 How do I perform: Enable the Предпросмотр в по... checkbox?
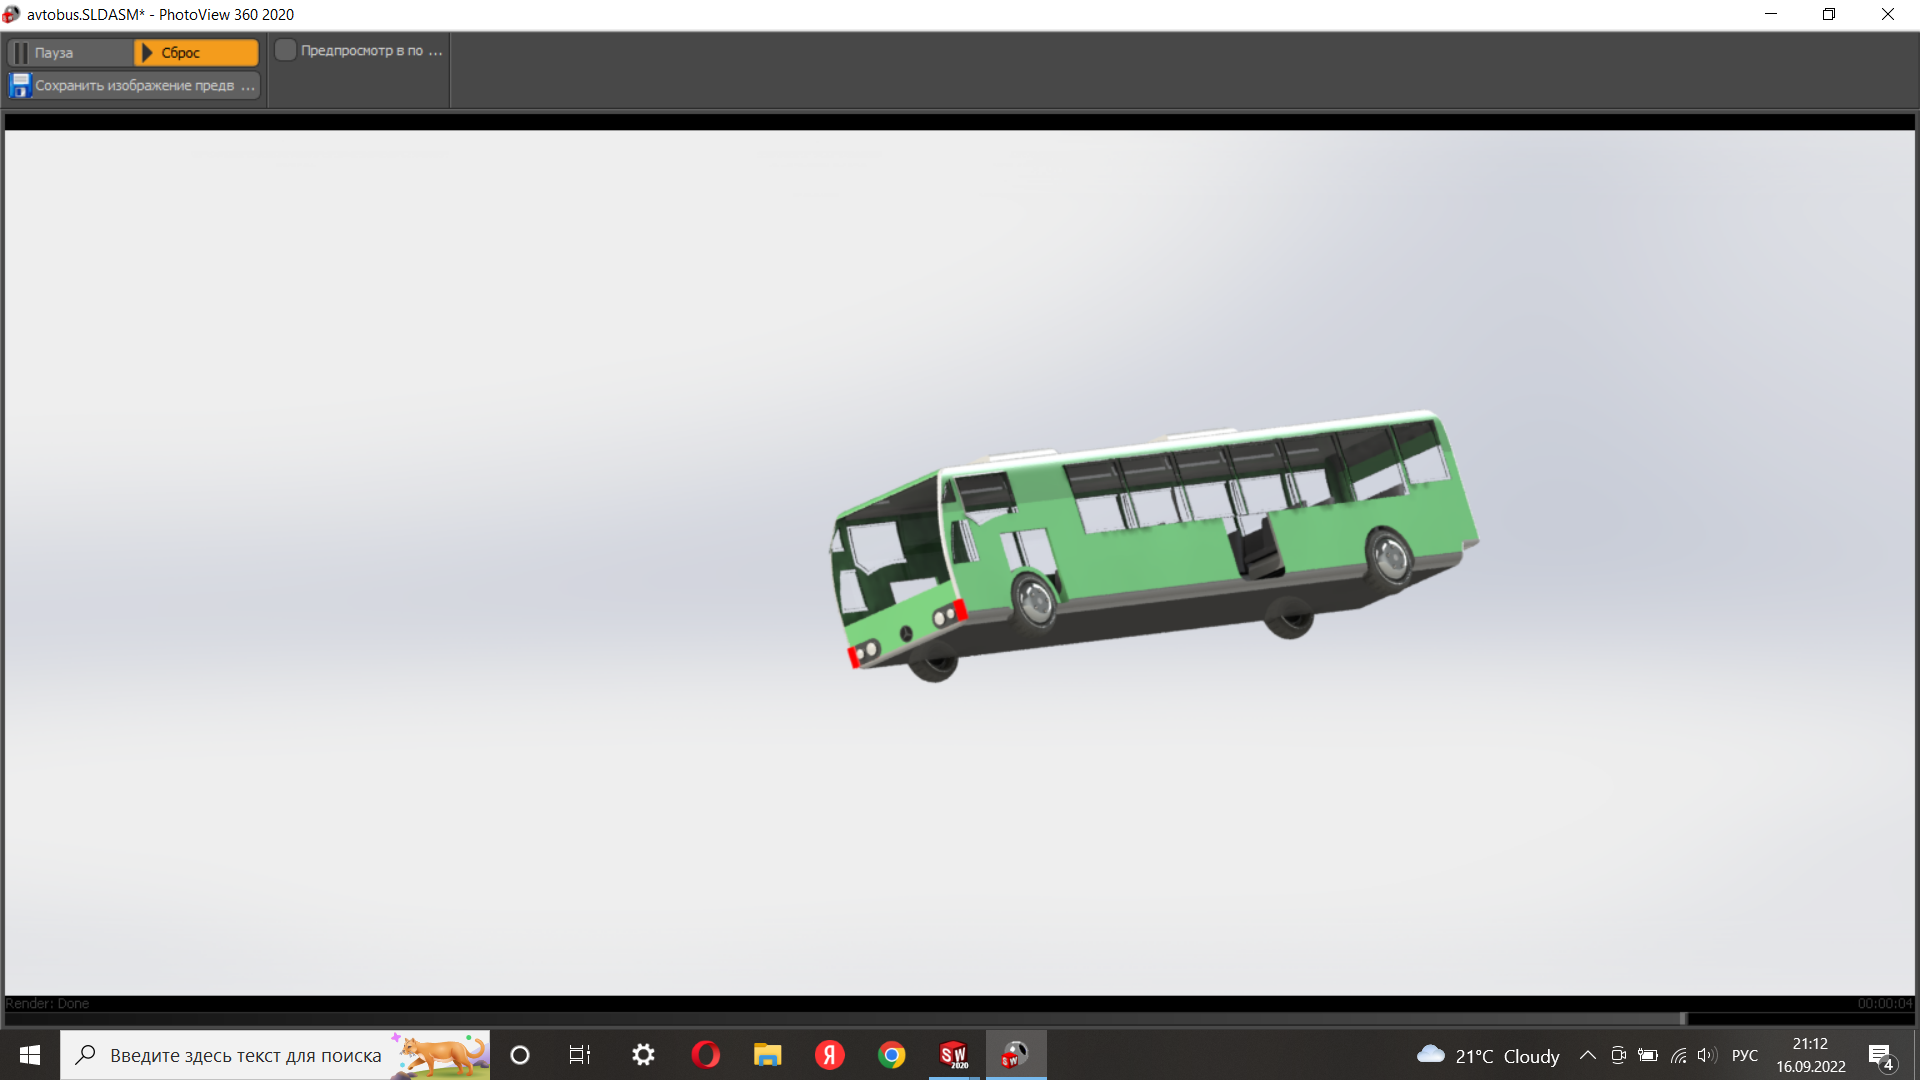coord(286,50)
